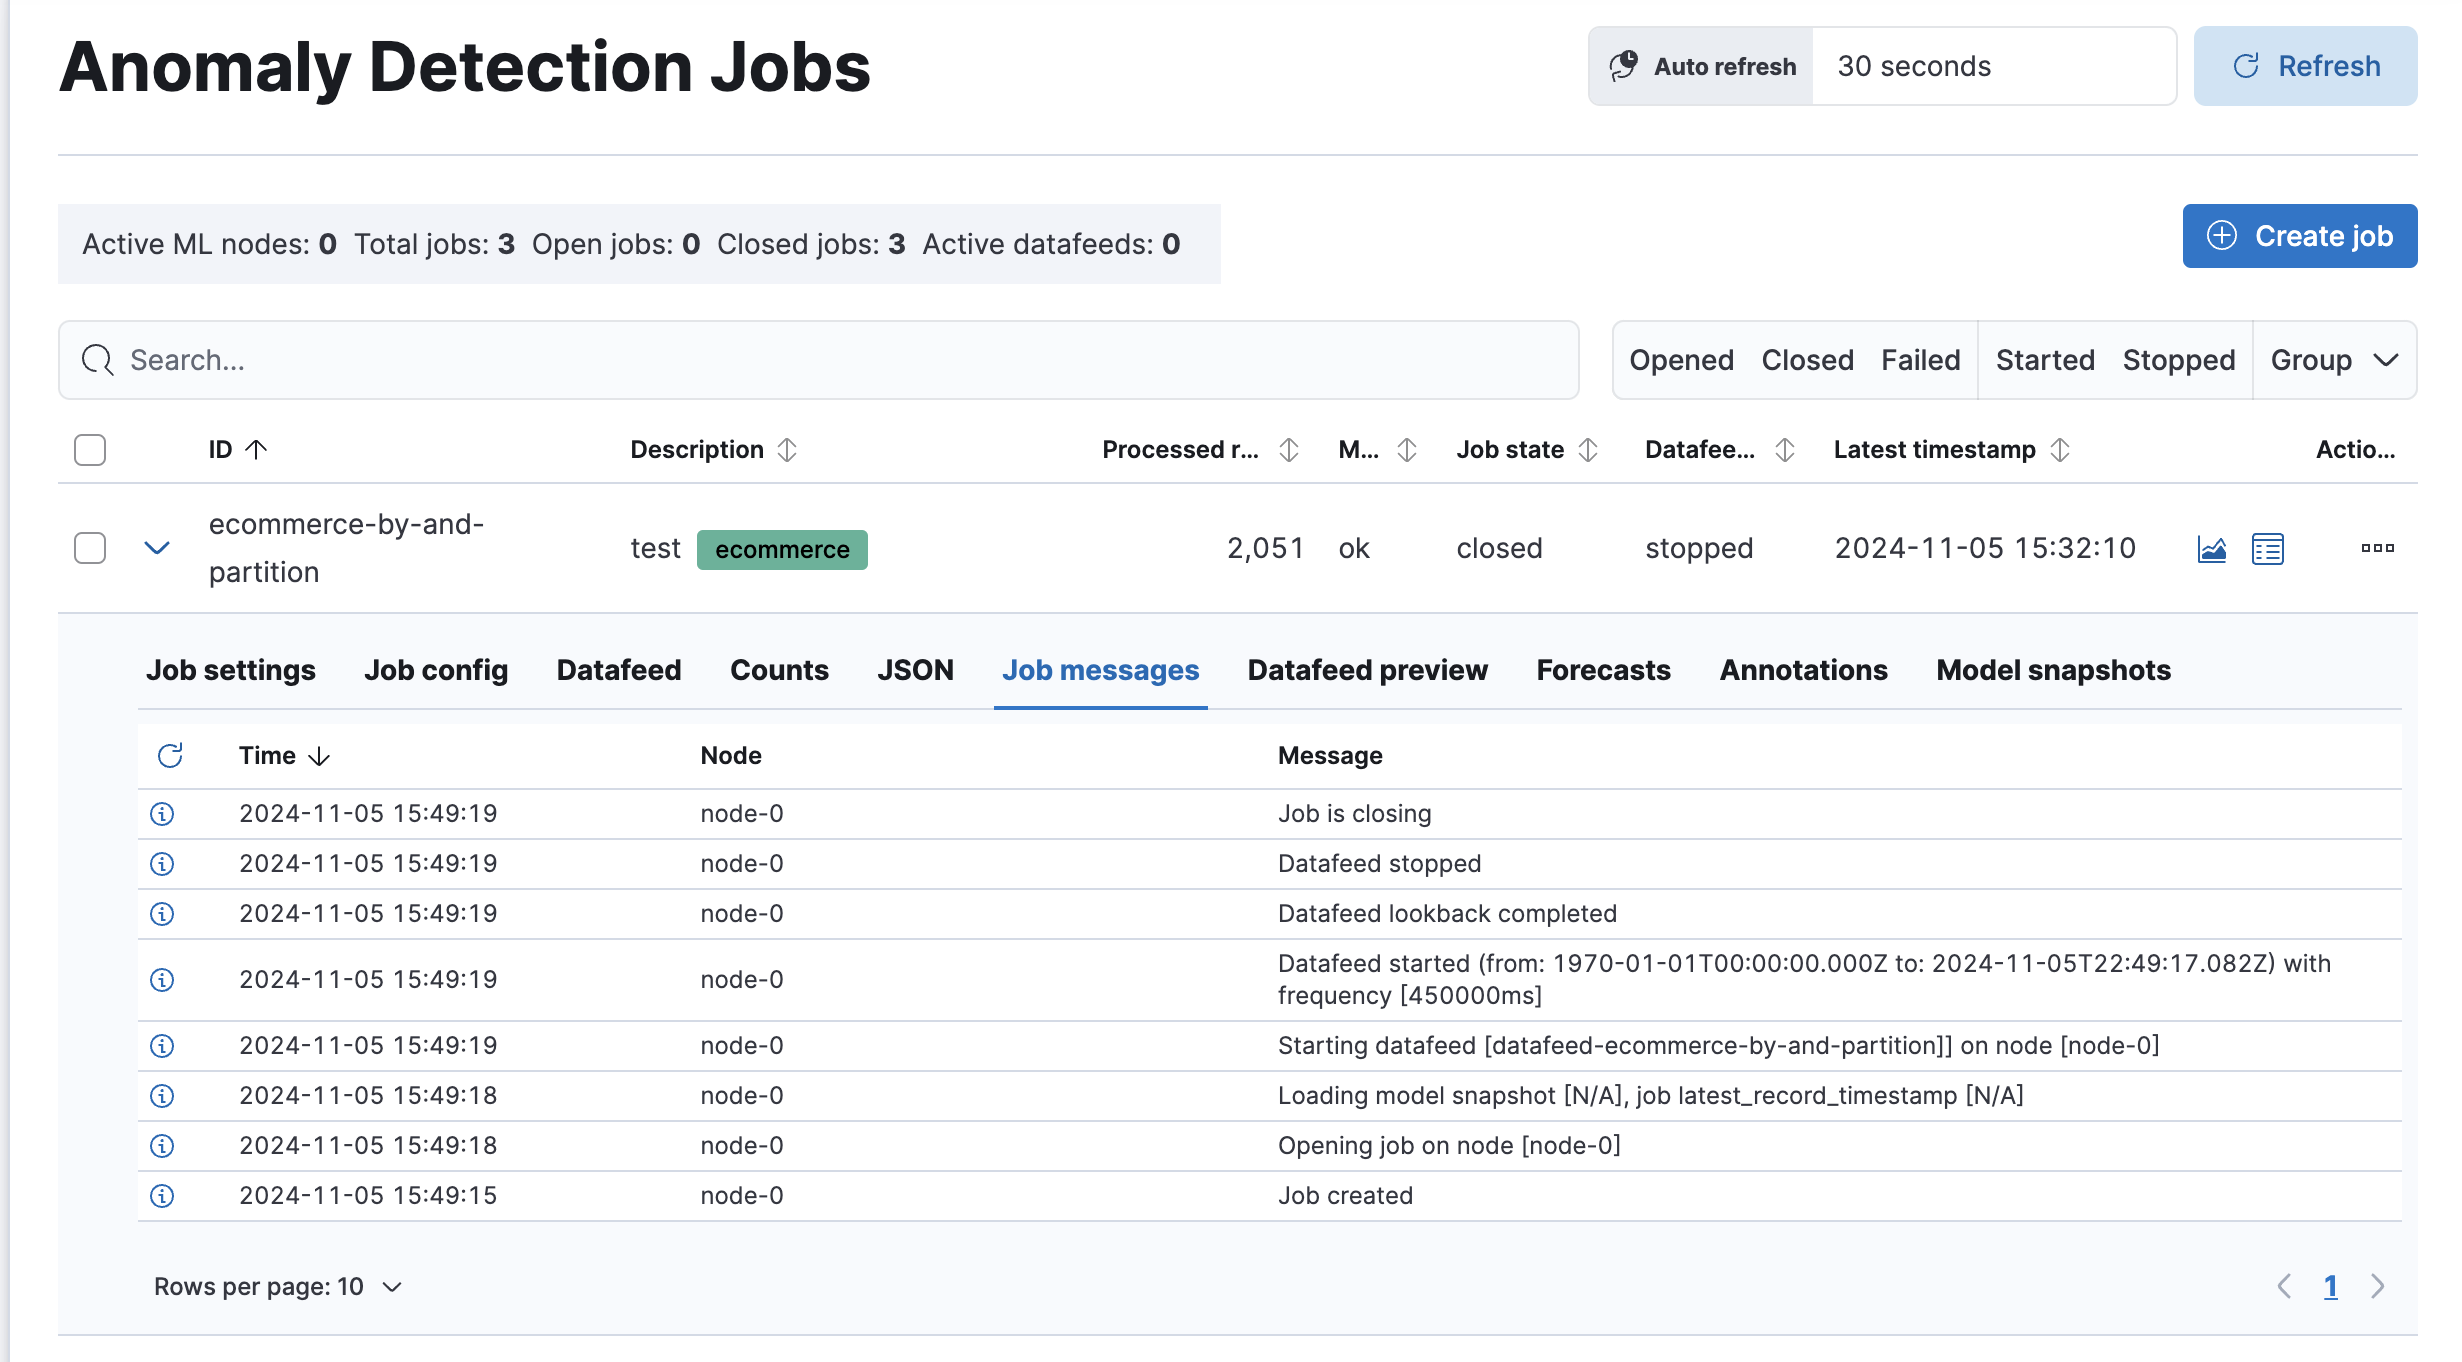Open row actions three-dots menu
The width and height of the screenshot is (2462, 1362).
pos(2377,548)
